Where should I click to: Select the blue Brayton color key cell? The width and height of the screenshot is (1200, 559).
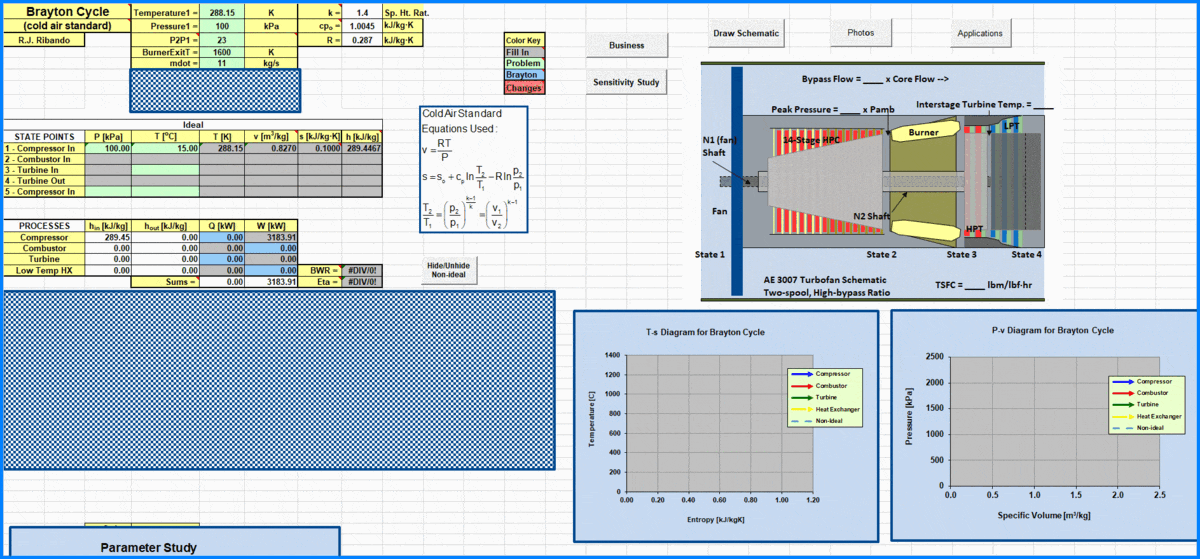pyautogui.click(x=523, y=75)
